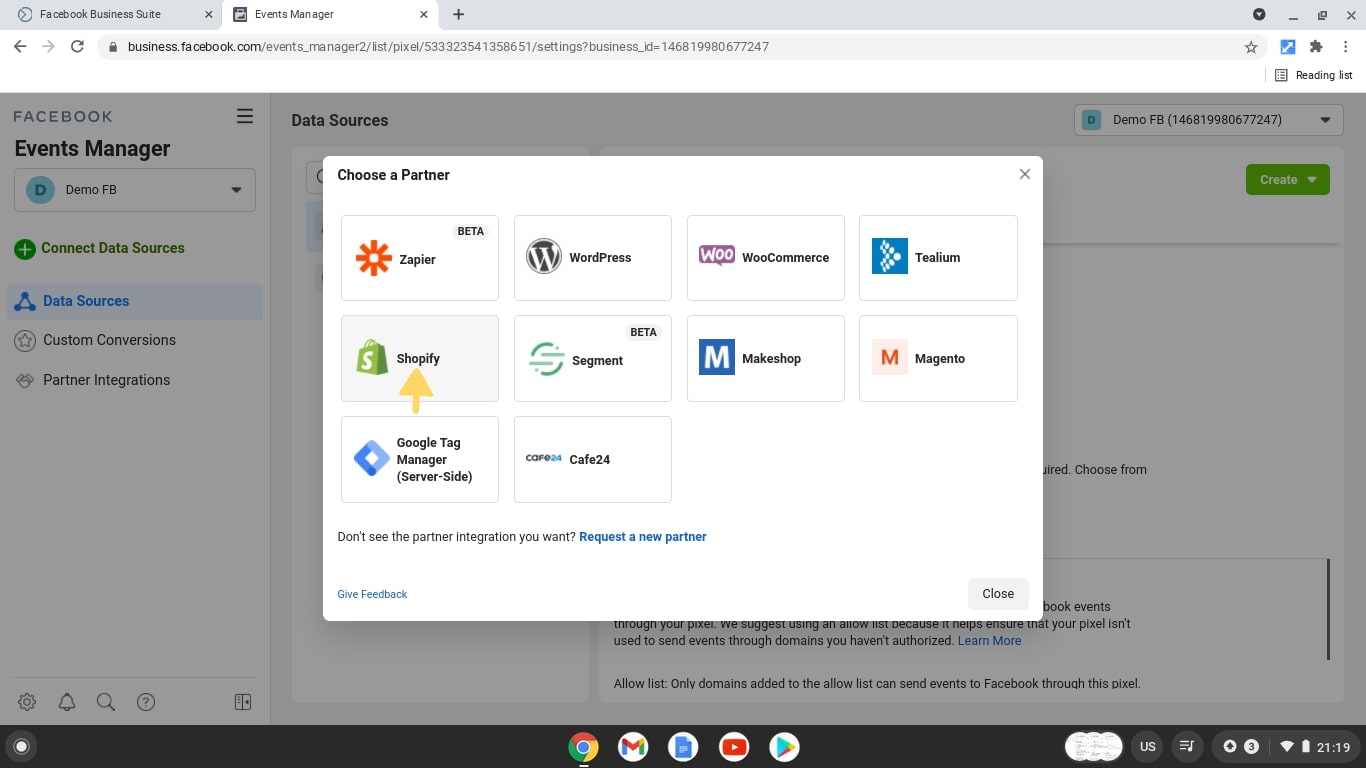Launch Chrome from the shelf
The width and height of the screenshot is (1366, 768).
[x=584, y=747]
